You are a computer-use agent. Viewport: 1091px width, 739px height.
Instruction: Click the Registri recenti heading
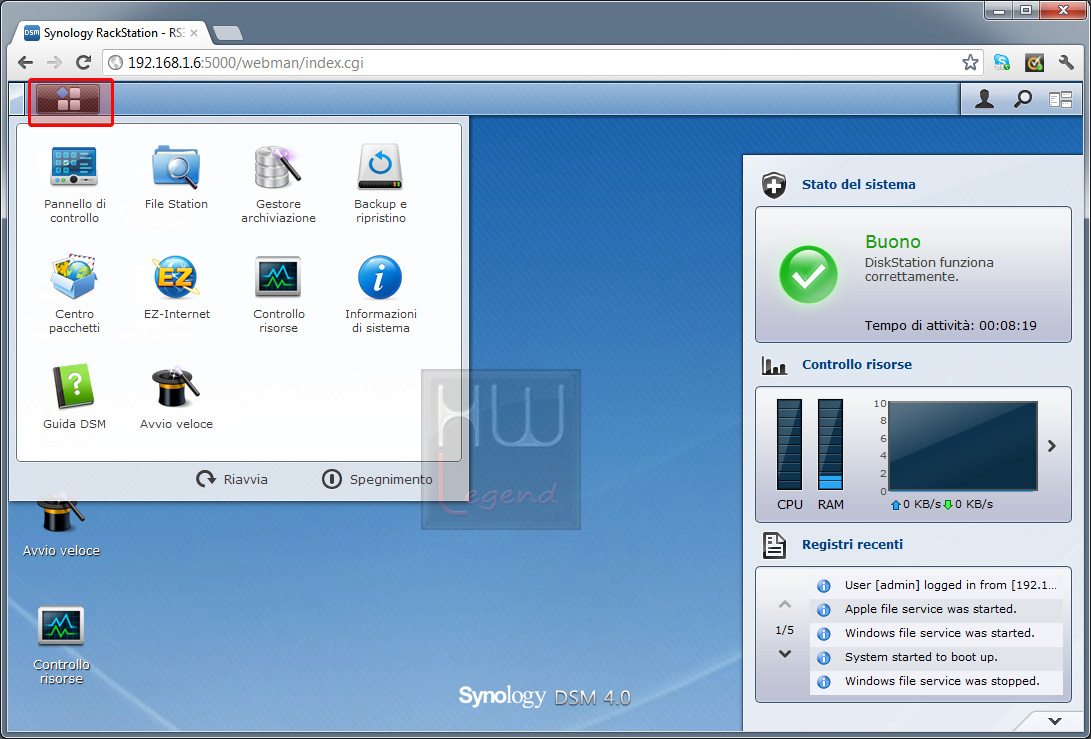click(x=852, y=545)
